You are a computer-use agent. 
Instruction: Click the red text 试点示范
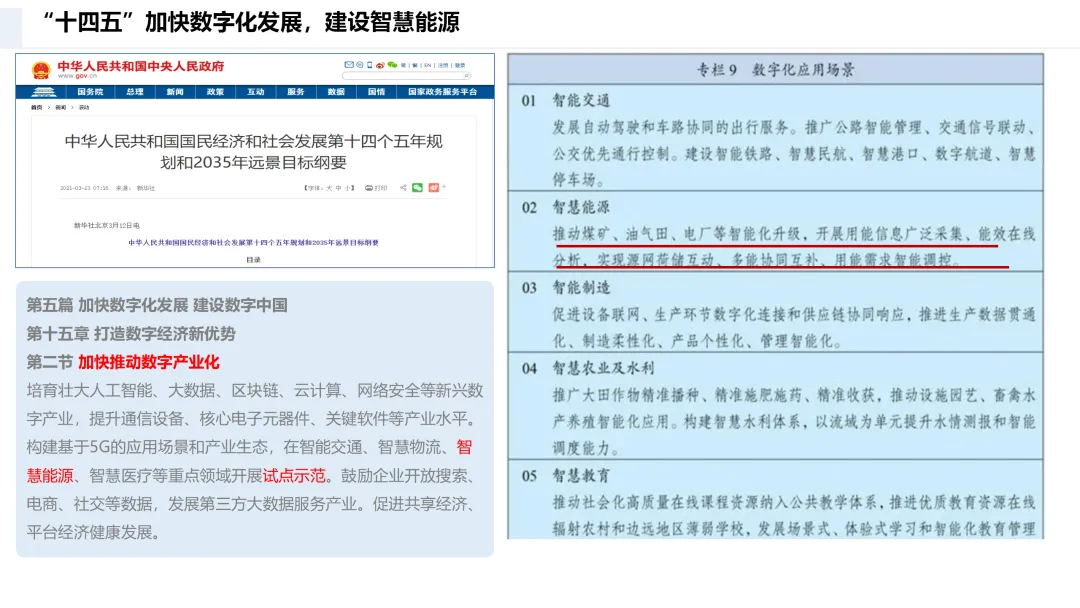click(x=294, y=476)
